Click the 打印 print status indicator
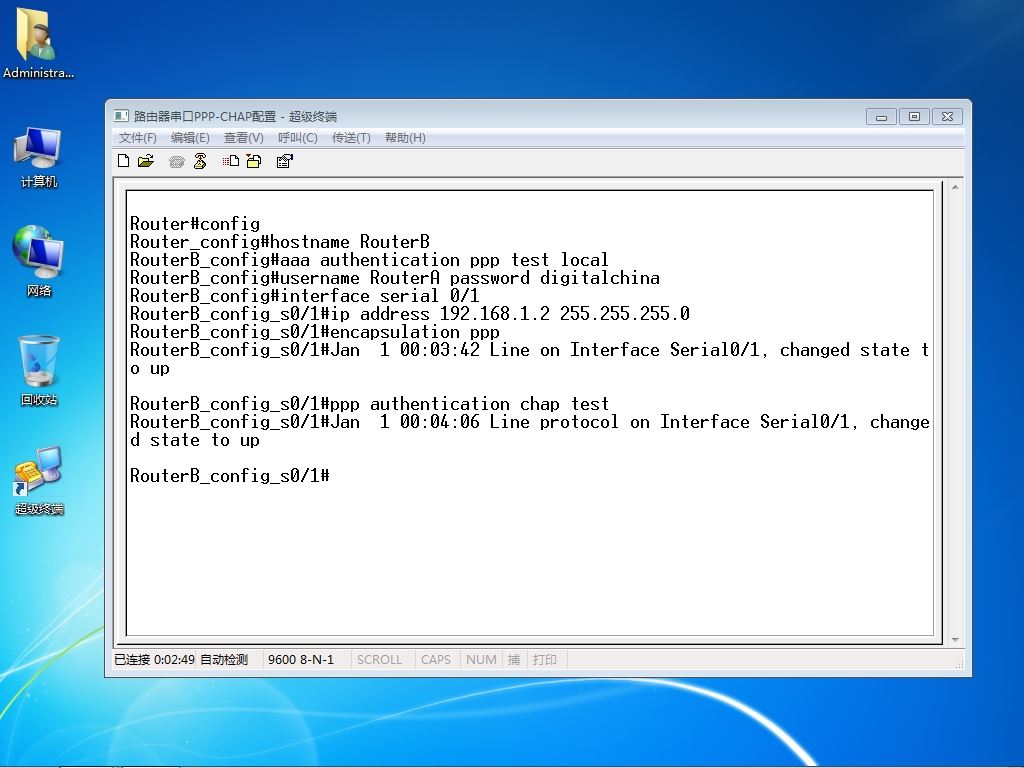The width and height of the screenshot is (1024, 768). pos(545,660)
